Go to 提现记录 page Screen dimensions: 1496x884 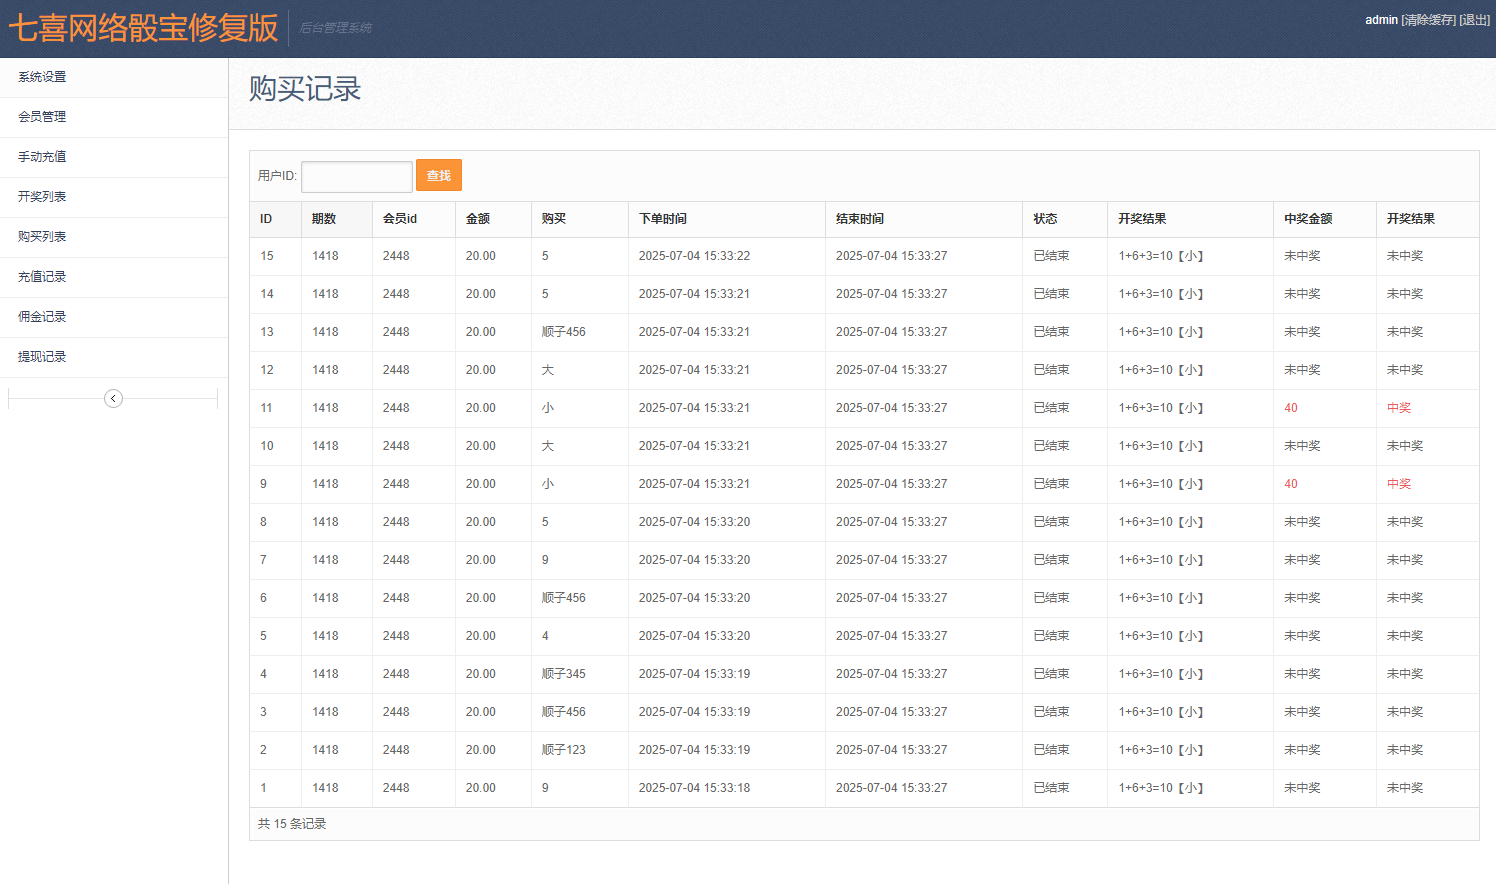pyautogui.click(x=42, y=357)
